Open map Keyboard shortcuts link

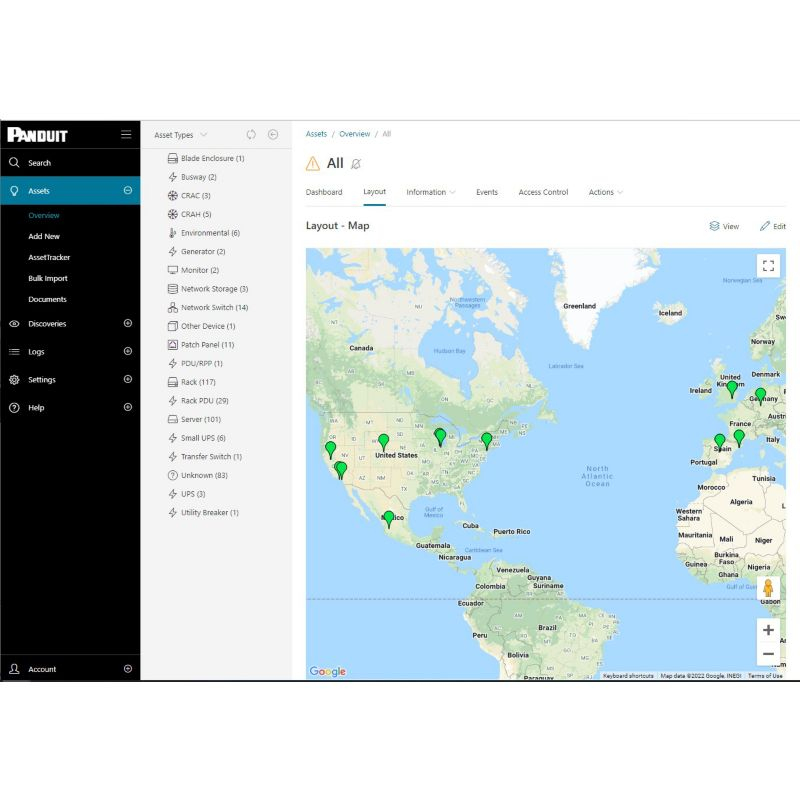628,676
